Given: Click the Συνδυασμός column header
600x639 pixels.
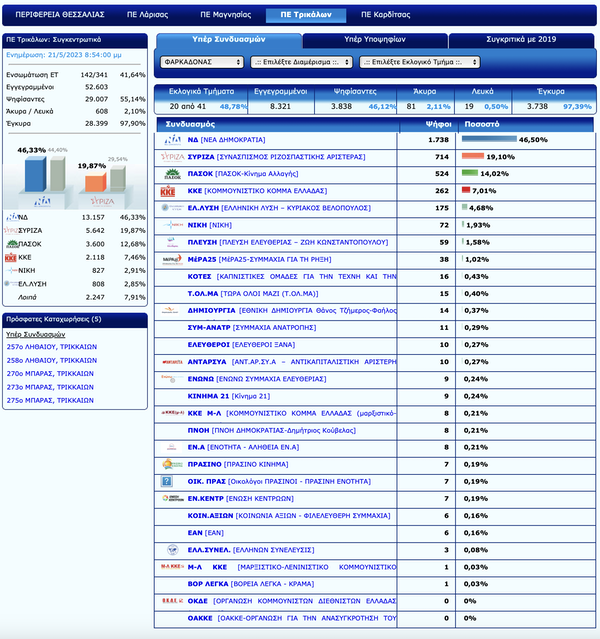Looking at the screenshot, I should coord(277,124).
